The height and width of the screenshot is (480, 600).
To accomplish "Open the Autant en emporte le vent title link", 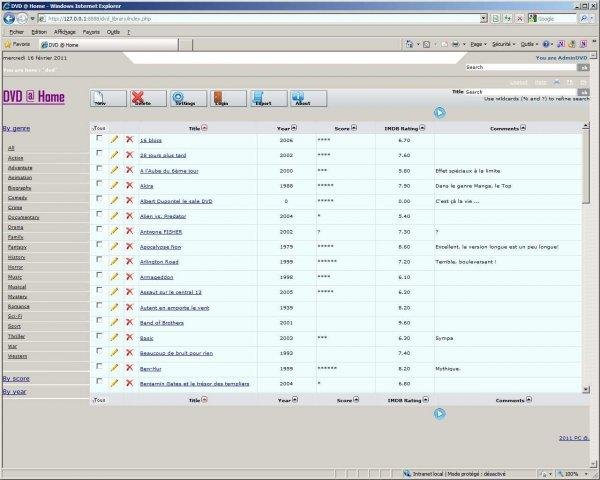I will tap(174, 308).
